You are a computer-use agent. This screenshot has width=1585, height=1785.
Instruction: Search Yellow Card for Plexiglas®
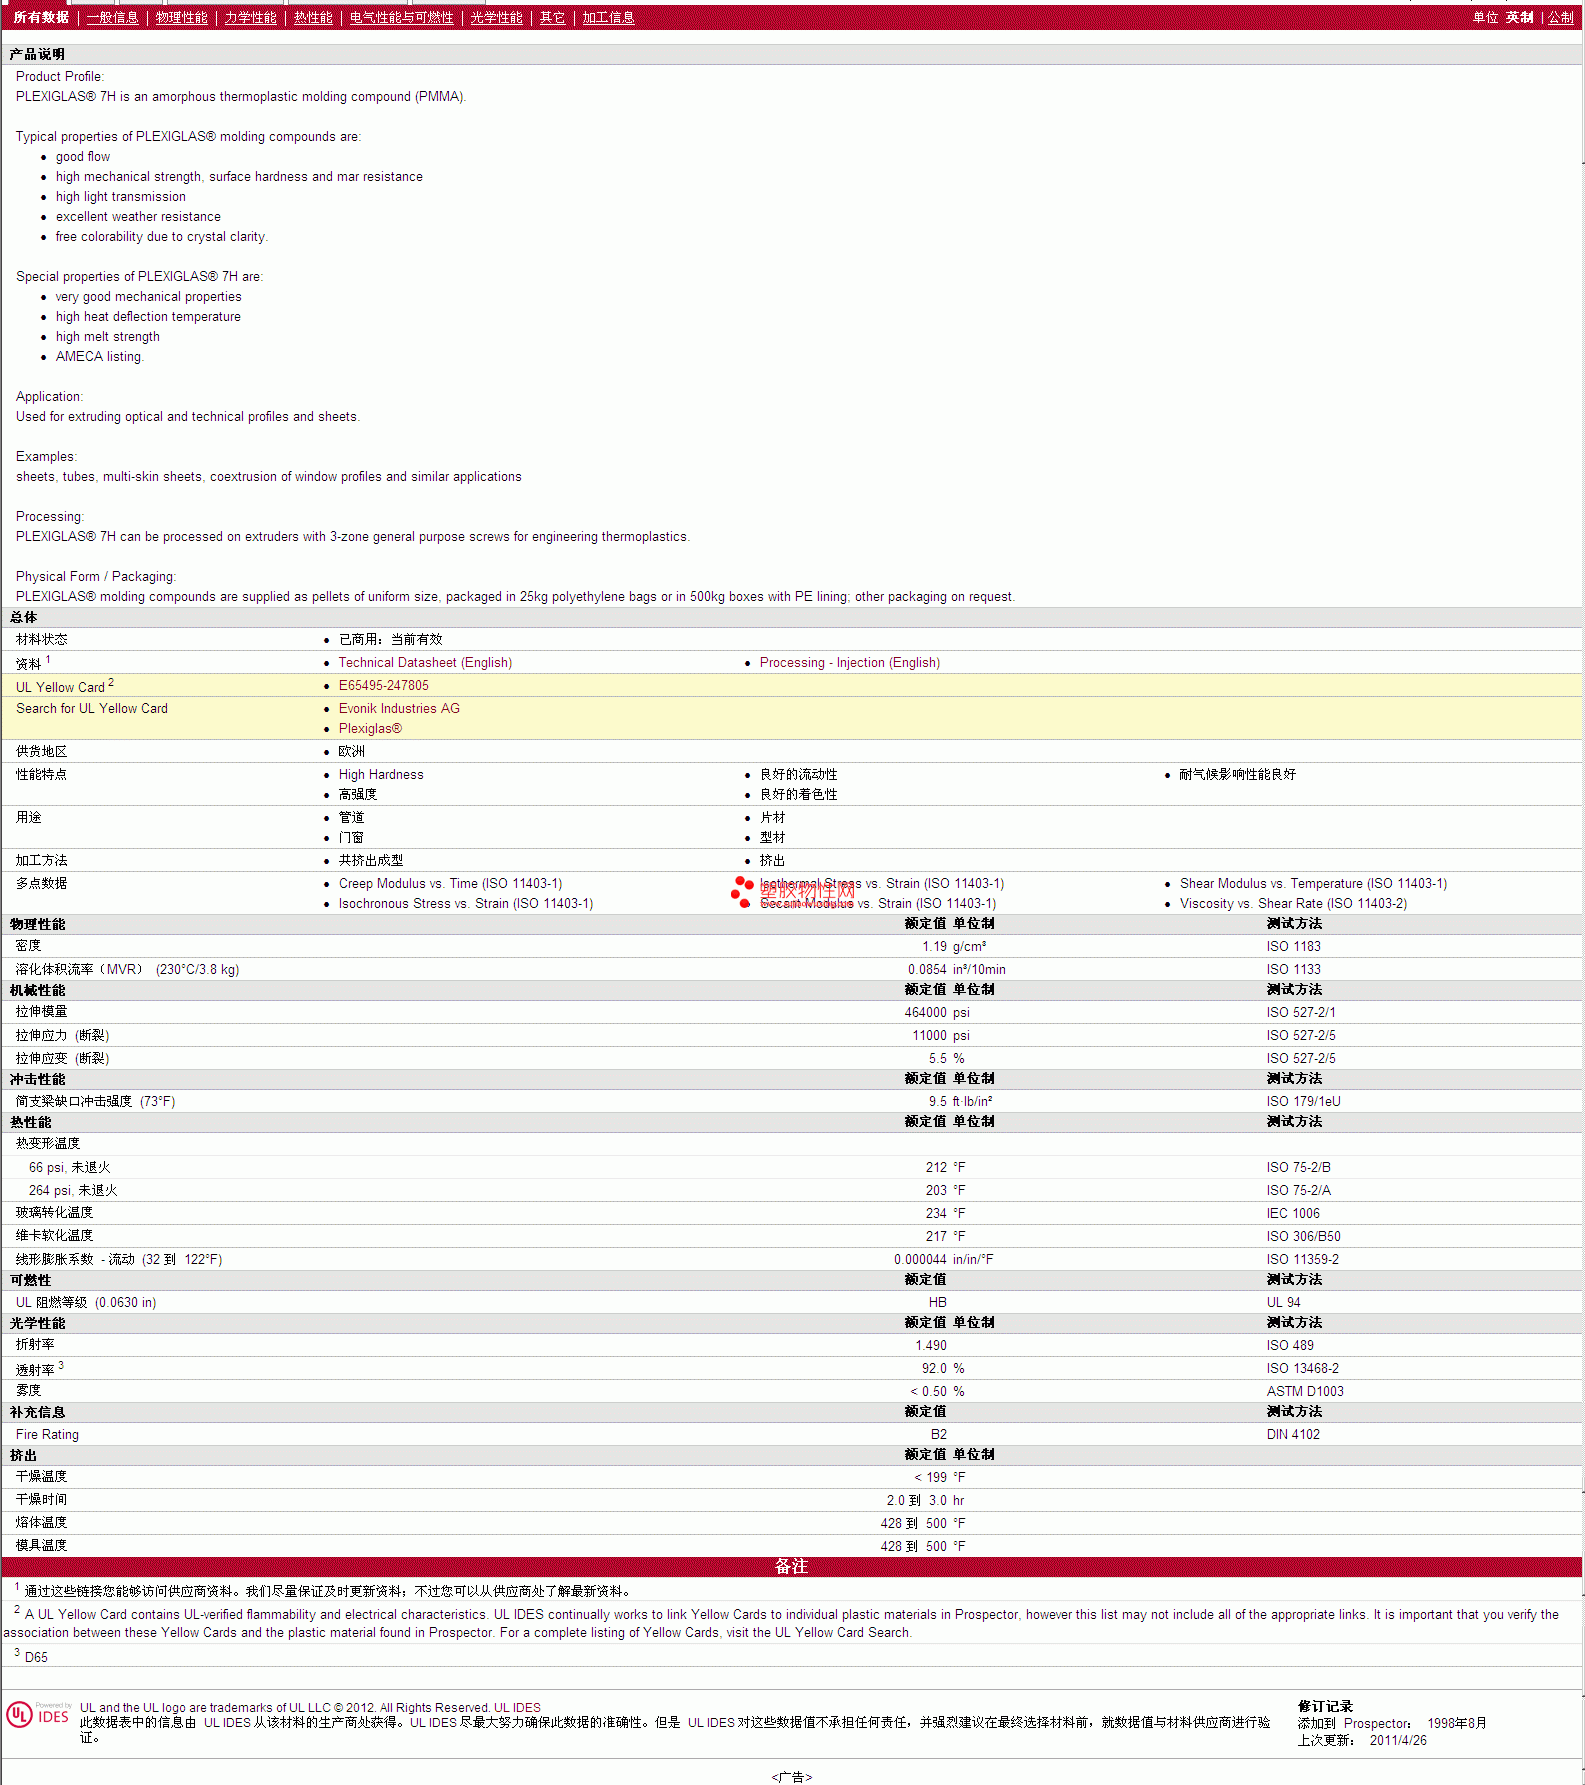tap(370, 729)
